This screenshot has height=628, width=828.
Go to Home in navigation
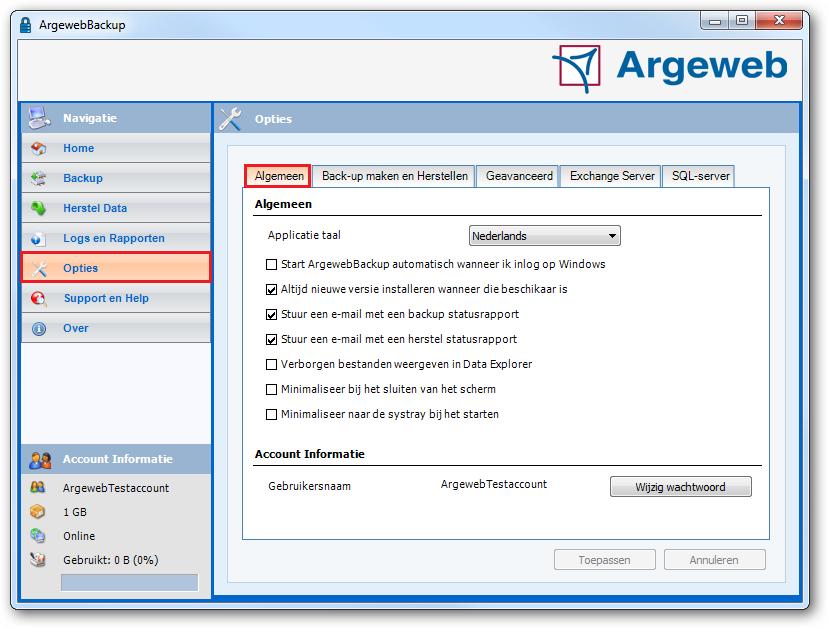click(x=116, y=148)
